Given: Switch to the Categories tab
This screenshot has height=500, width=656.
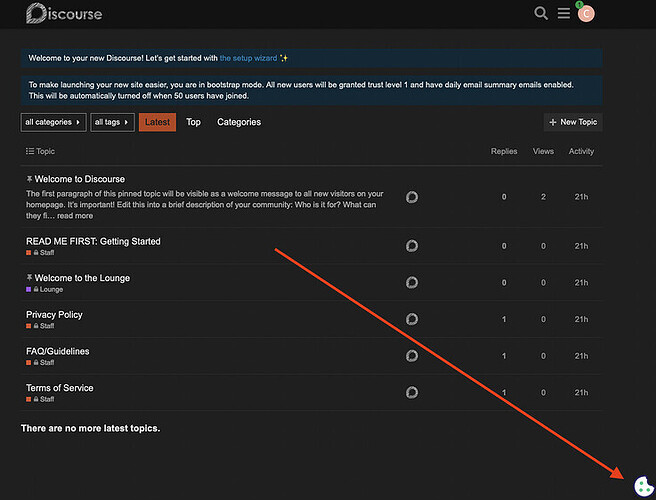Looking at the screenshot, I should point(239,122).
